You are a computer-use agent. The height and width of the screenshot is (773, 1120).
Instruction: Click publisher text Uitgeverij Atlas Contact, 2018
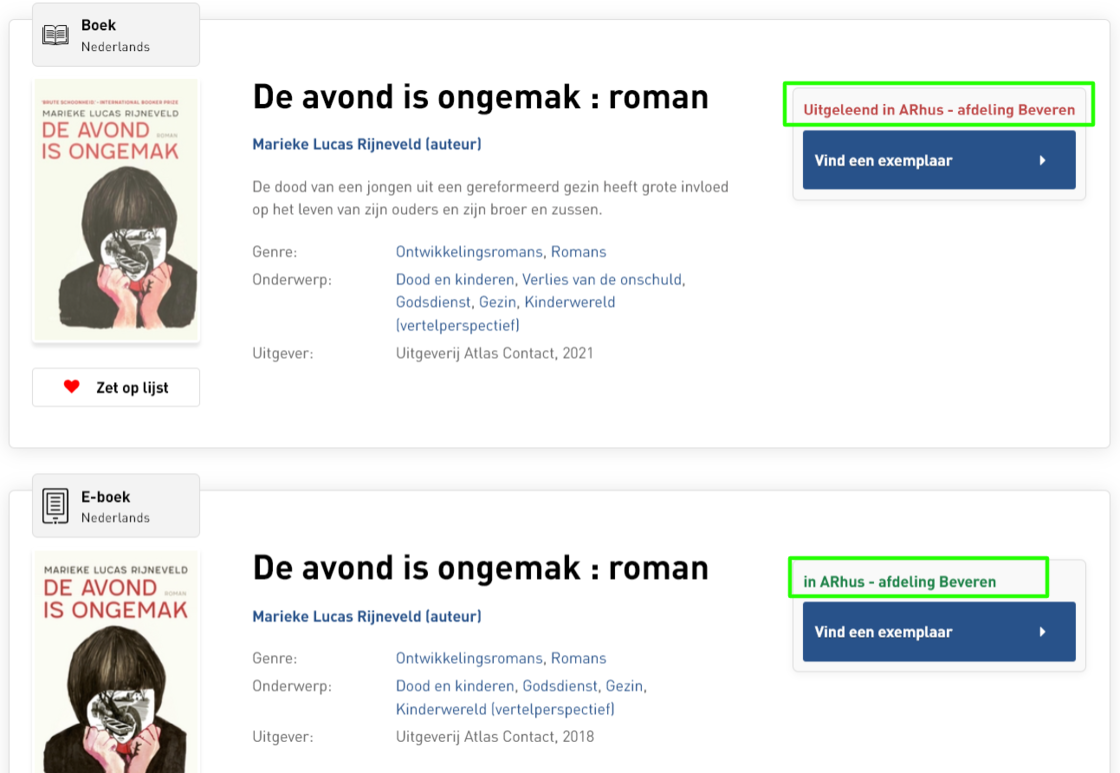click(494, 737)
